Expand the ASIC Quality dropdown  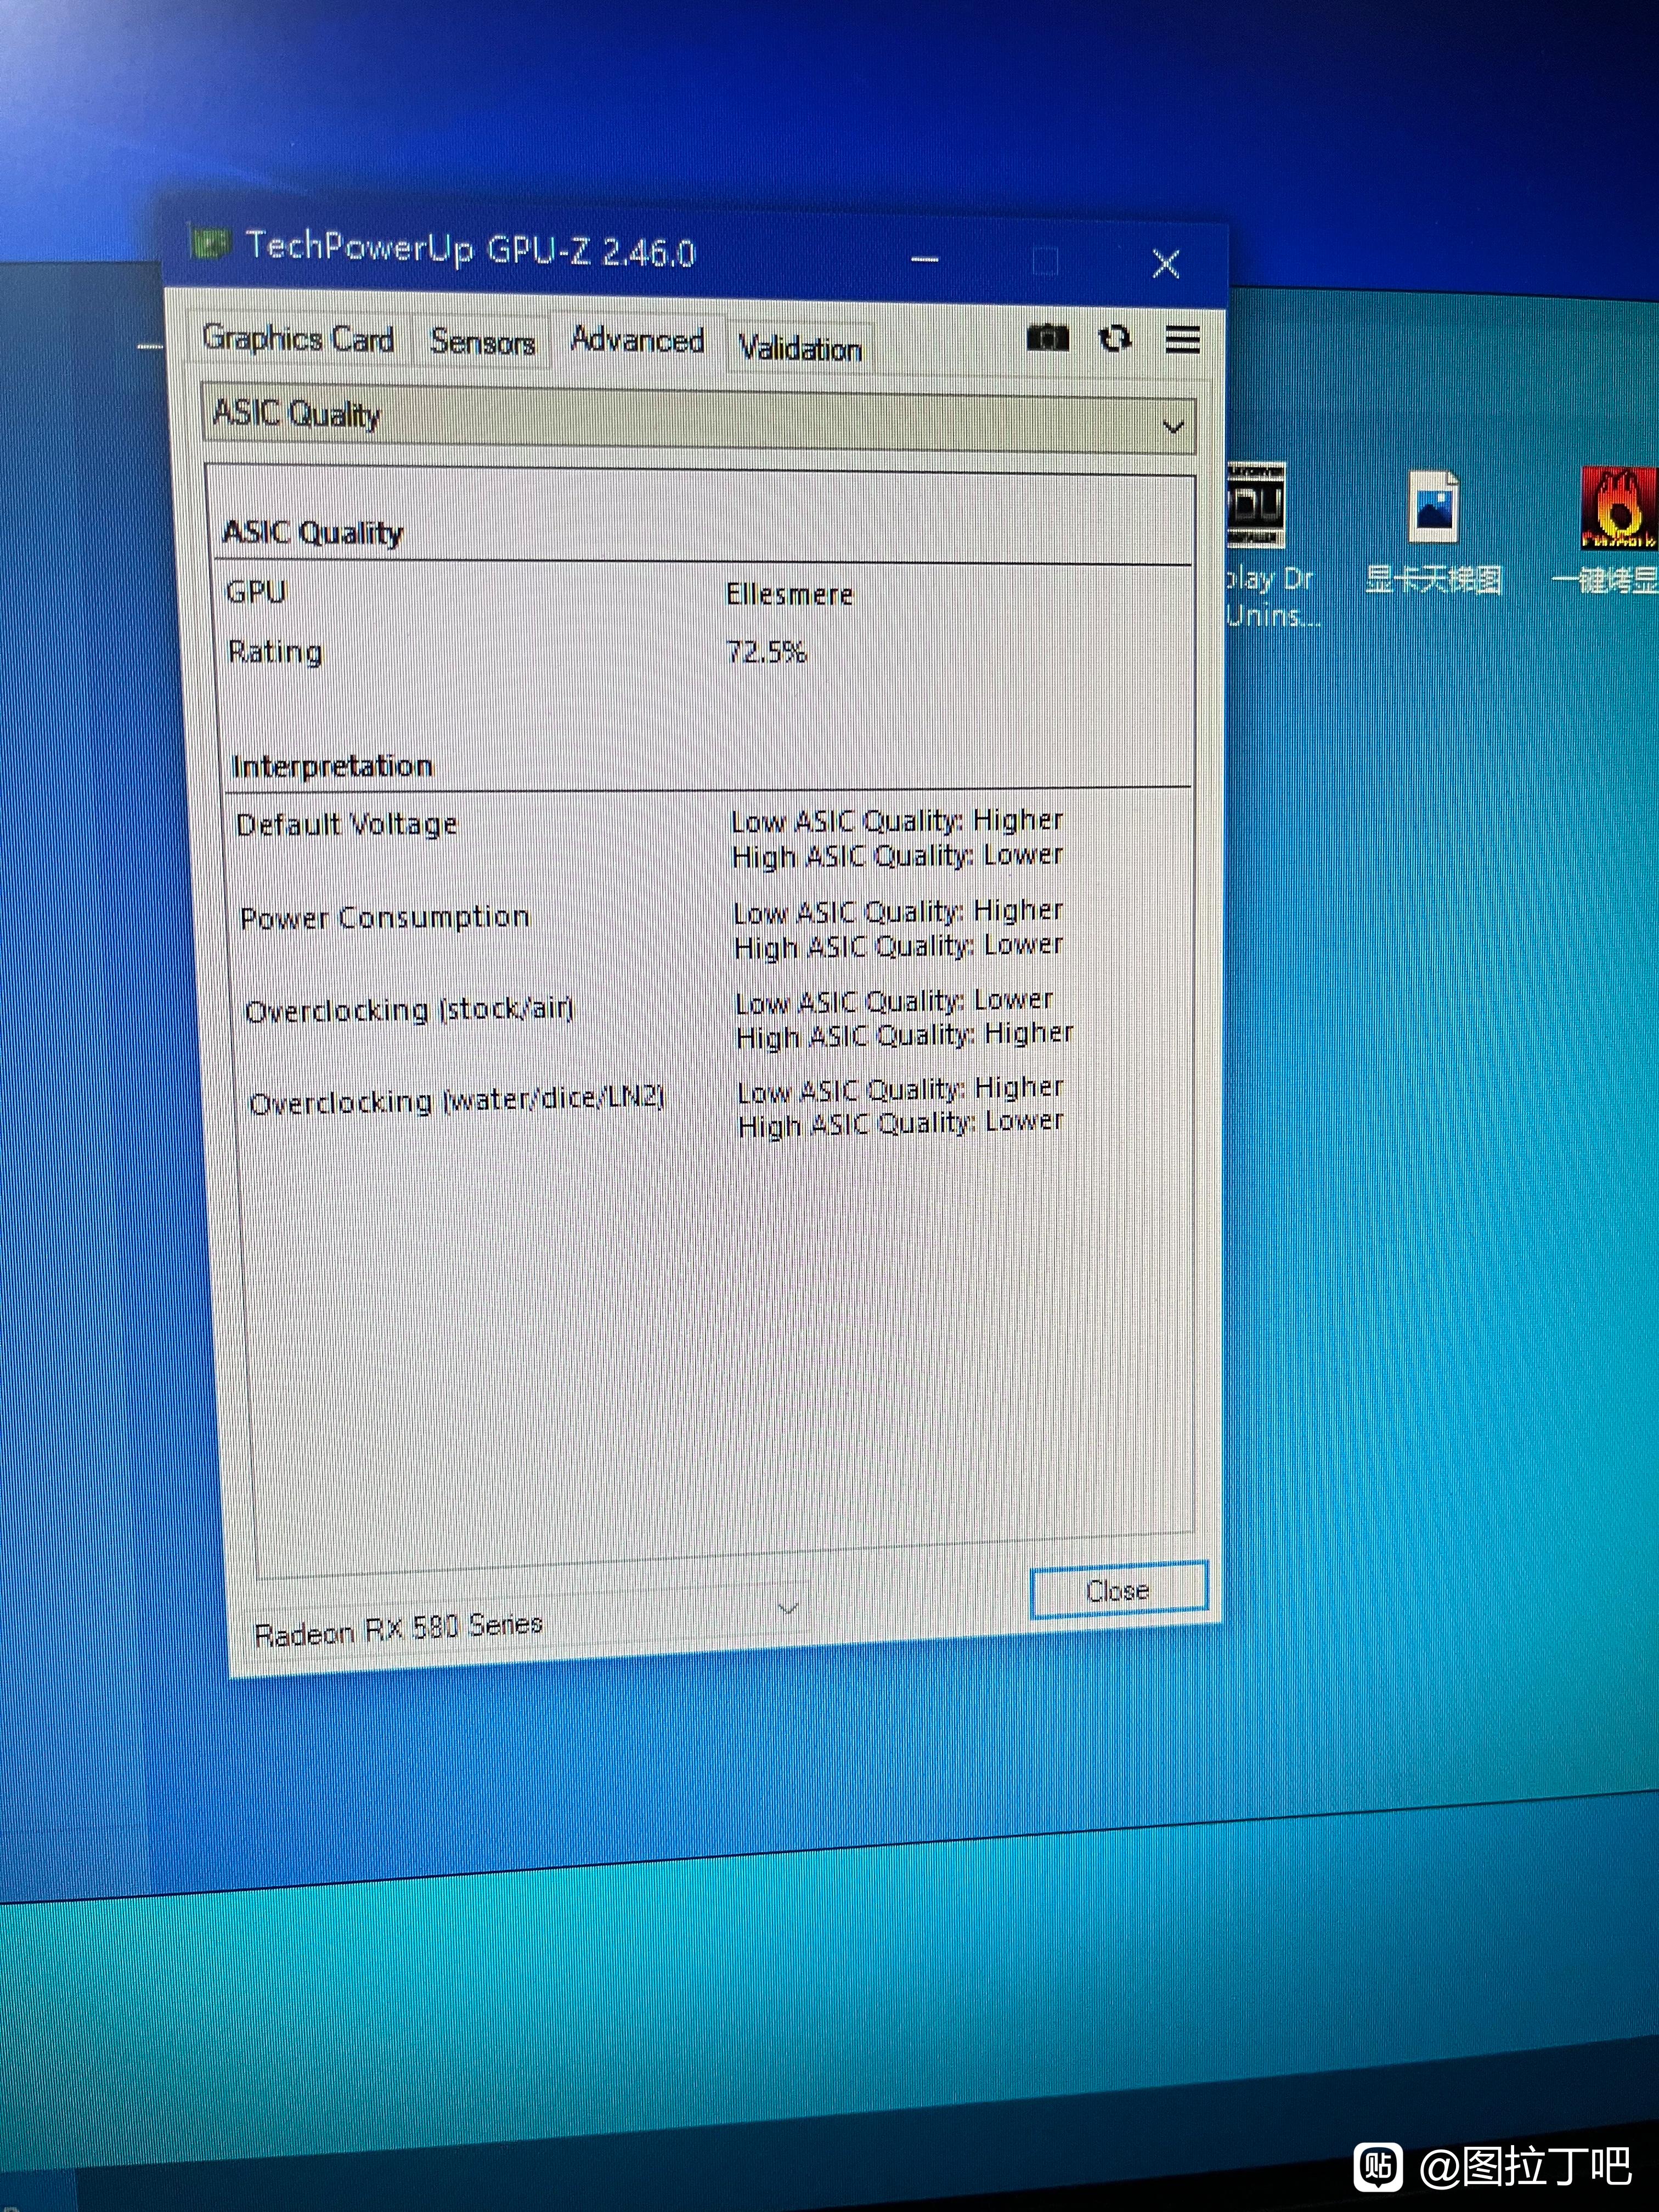(x=698, y=418)
